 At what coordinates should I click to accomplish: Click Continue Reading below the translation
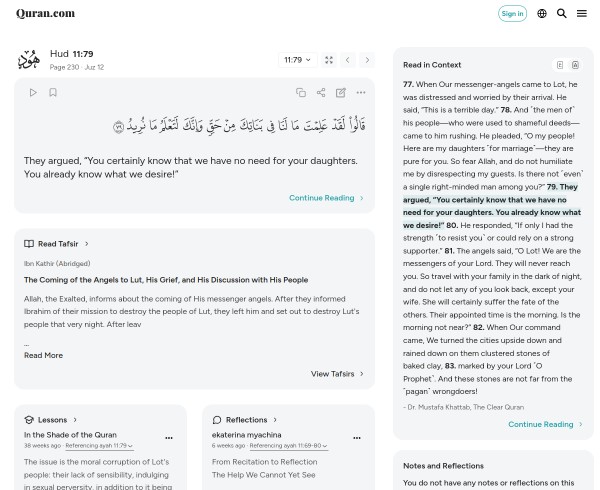tap(326, 198)
